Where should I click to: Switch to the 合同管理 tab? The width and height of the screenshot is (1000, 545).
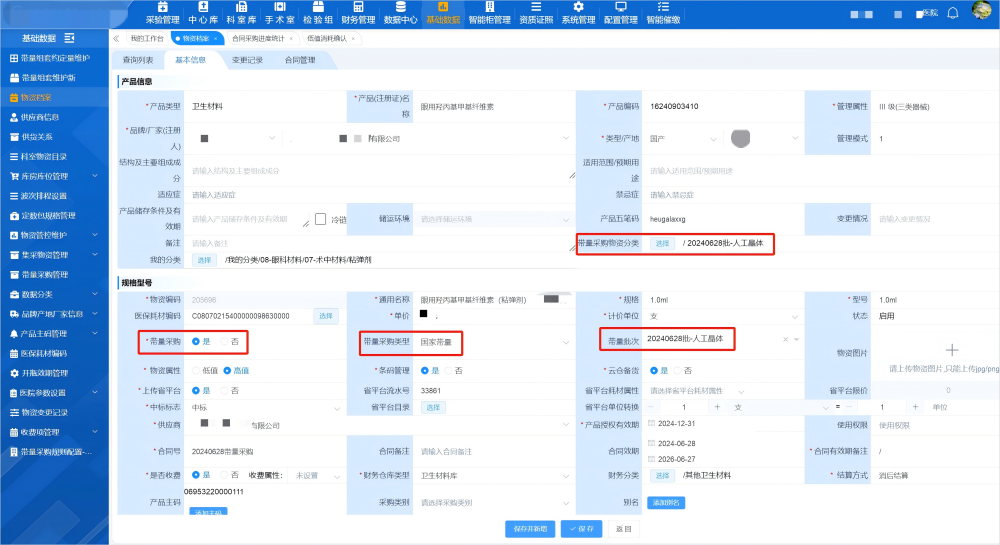click(300, 60)
